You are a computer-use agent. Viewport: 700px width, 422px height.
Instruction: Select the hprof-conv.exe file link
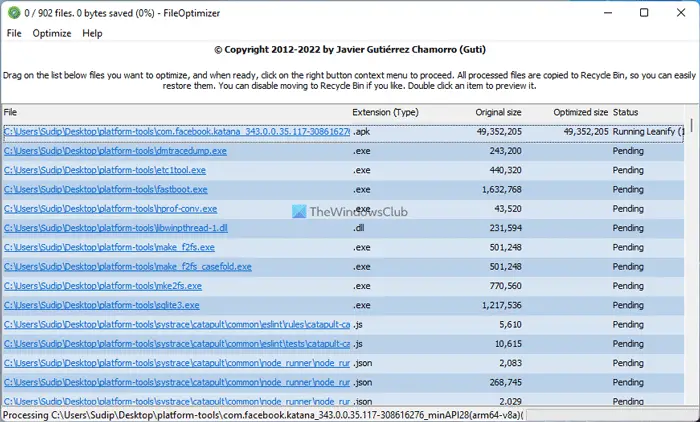tap(110, 209)
